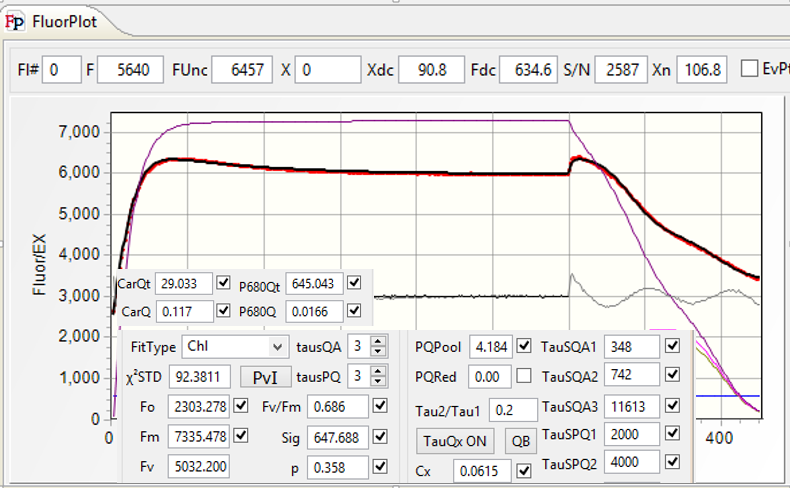Click the PQPool value field

pos(489,347)
